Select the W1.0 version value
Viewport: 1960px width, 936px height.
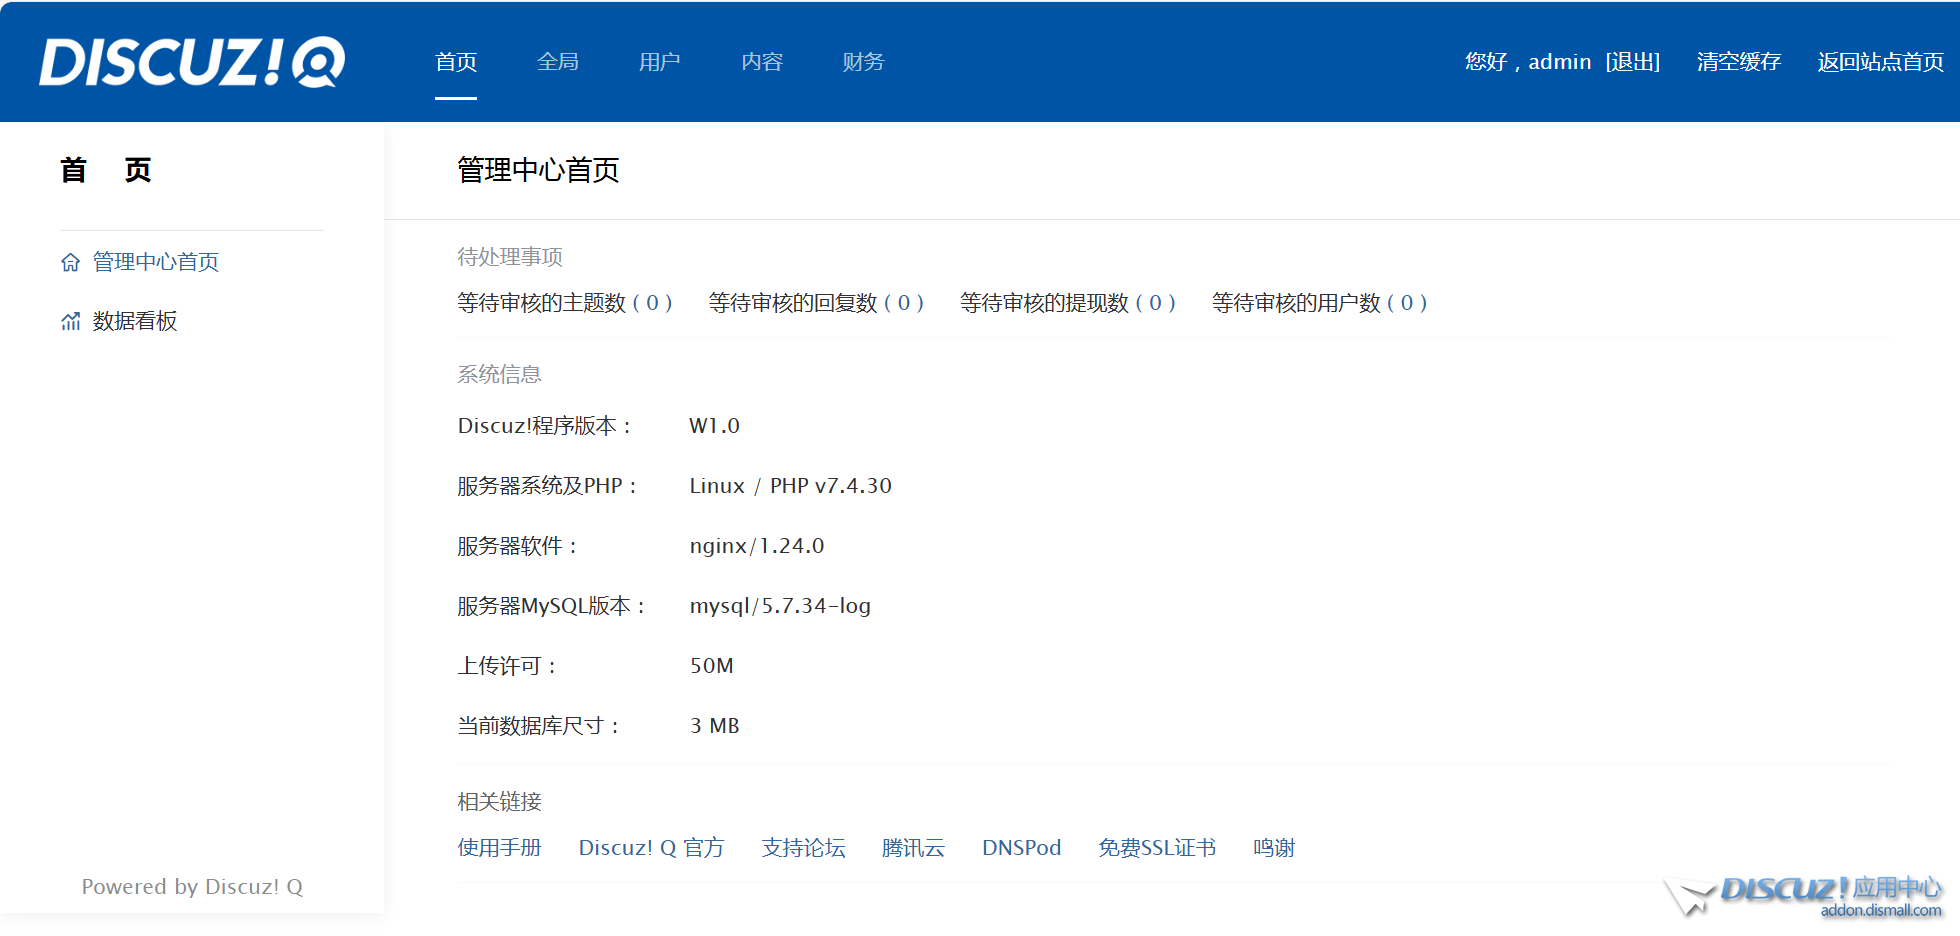[x=715, y=426]
